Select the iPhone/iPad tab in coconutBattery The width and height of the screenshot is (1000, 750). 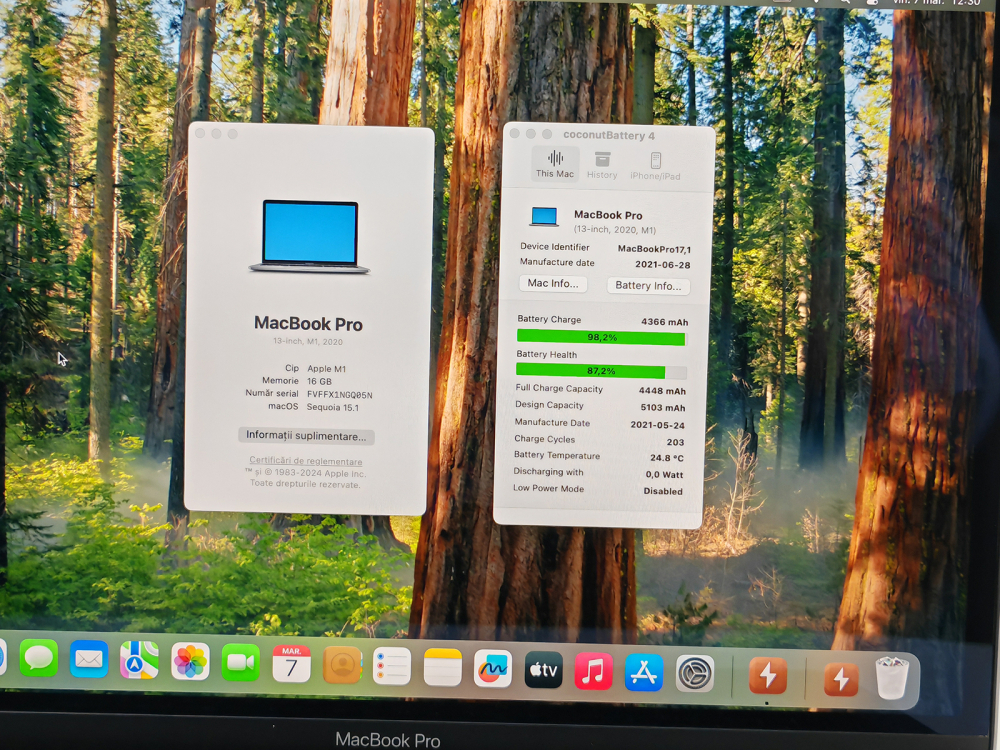[655, 166]
